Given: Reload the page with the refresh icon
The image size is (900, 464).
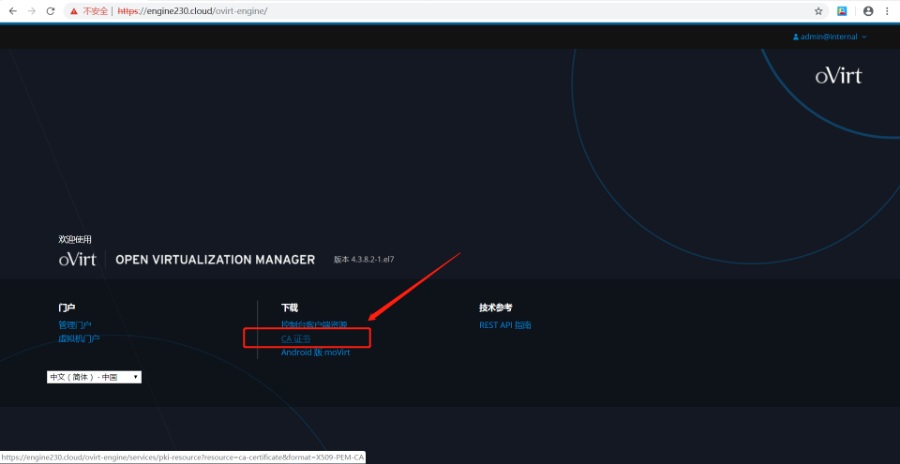Looking at the screenshot, I should point(51,11).
